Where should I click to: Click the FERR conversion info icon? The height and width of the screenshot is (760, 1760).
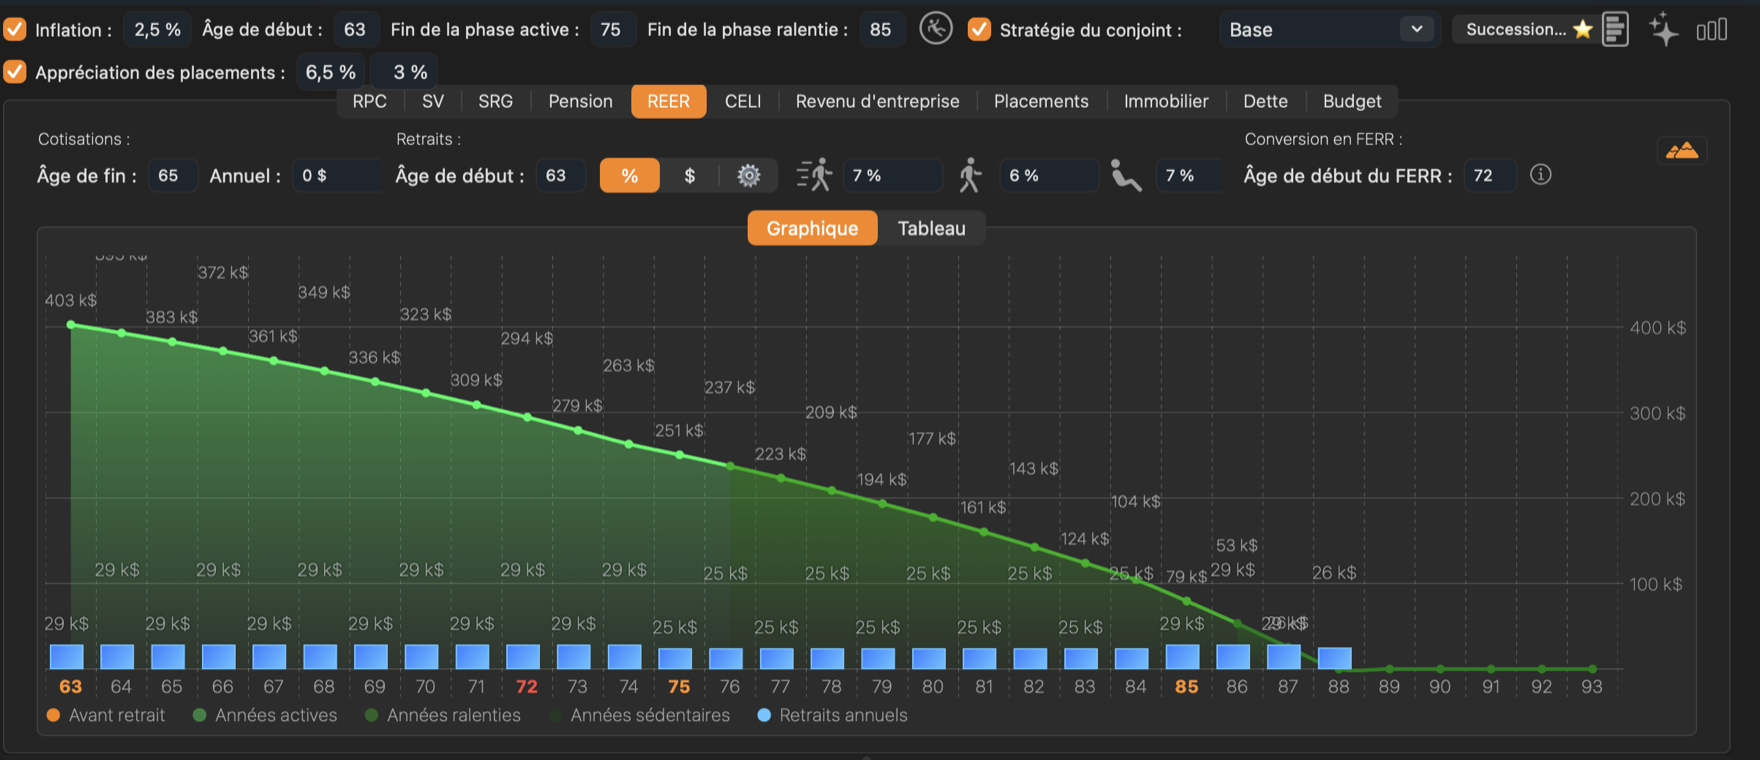tap(1541, 175)
